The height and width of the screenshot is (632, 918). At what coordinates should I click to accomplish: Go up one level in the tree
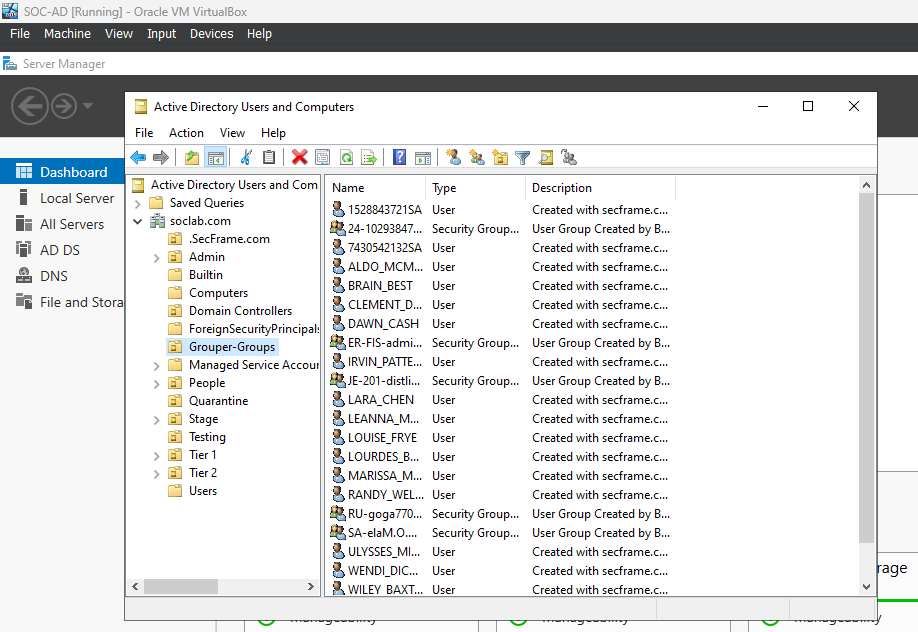coord(191,157)
